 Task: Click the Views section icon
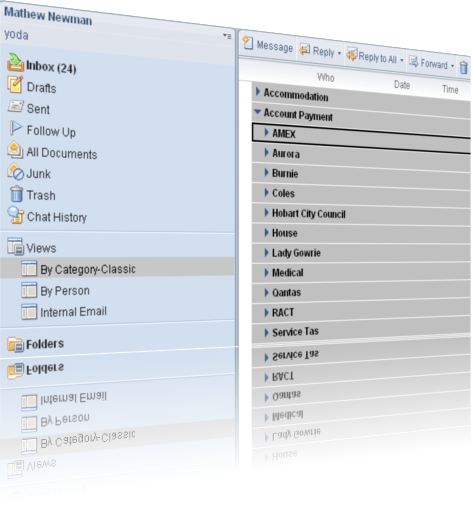(15, 246)
